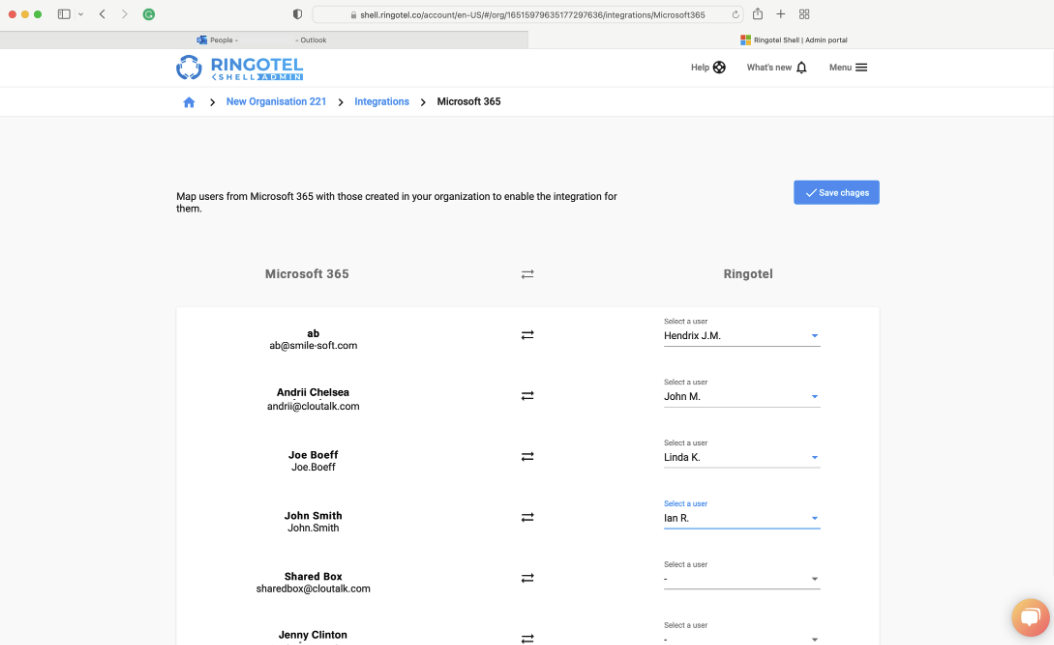
Task: Click the Ringotel column heading
Action: (748, 274)
